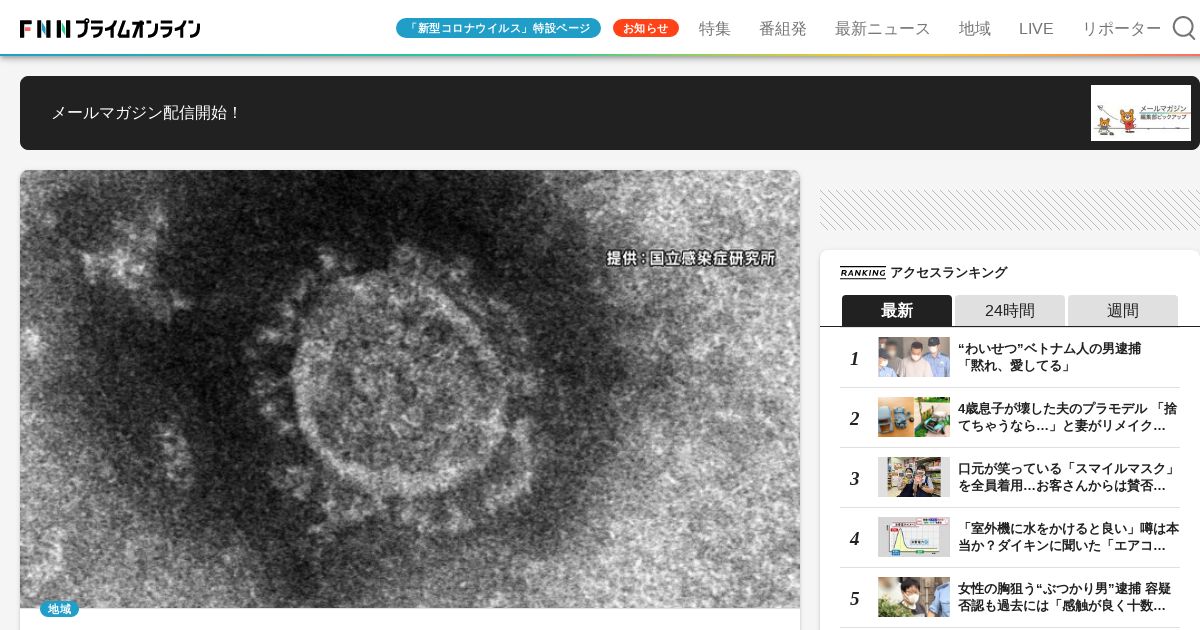Click thumbnail of rank 5 ぶつかり男 article
This screenshot has width=1200, height=630.
(x=914, y=597)
